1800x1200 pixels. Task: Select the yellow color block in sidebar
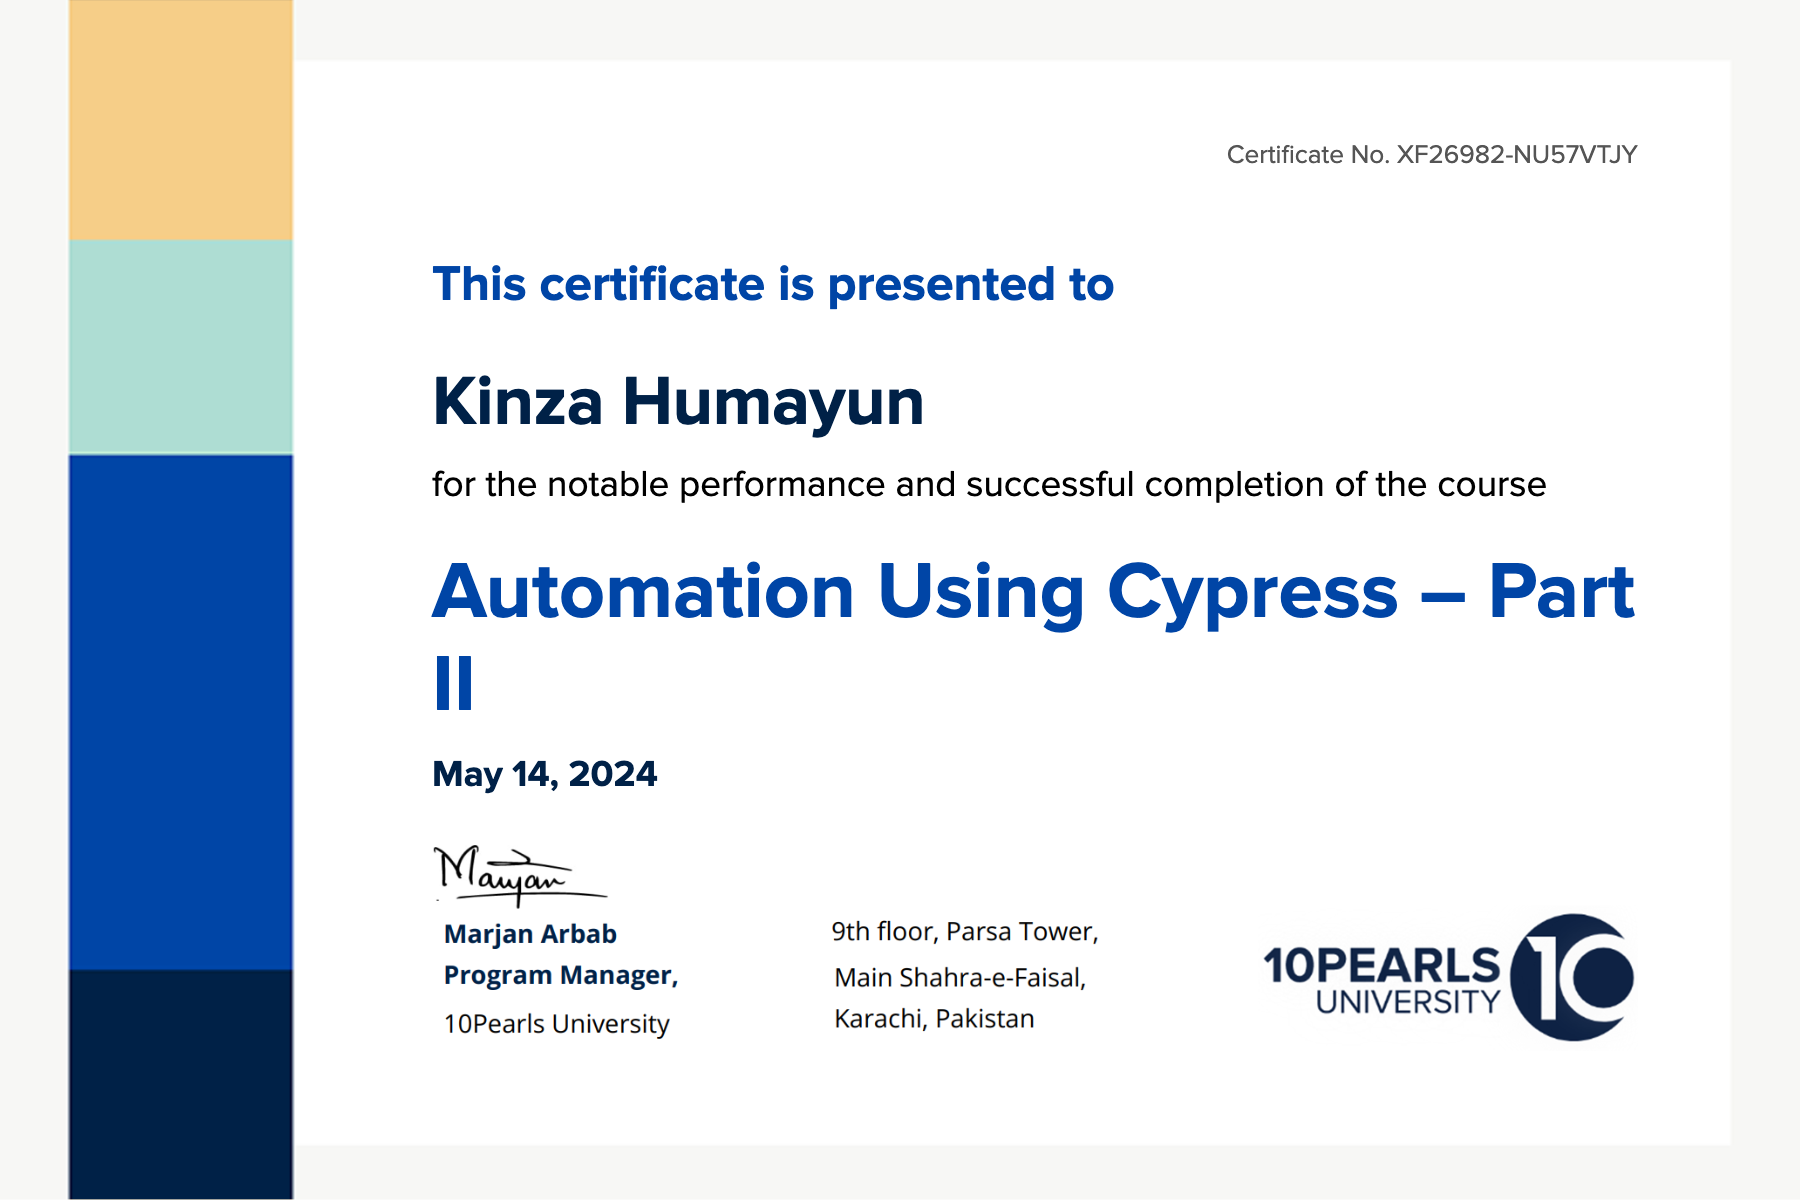[181, 120]
